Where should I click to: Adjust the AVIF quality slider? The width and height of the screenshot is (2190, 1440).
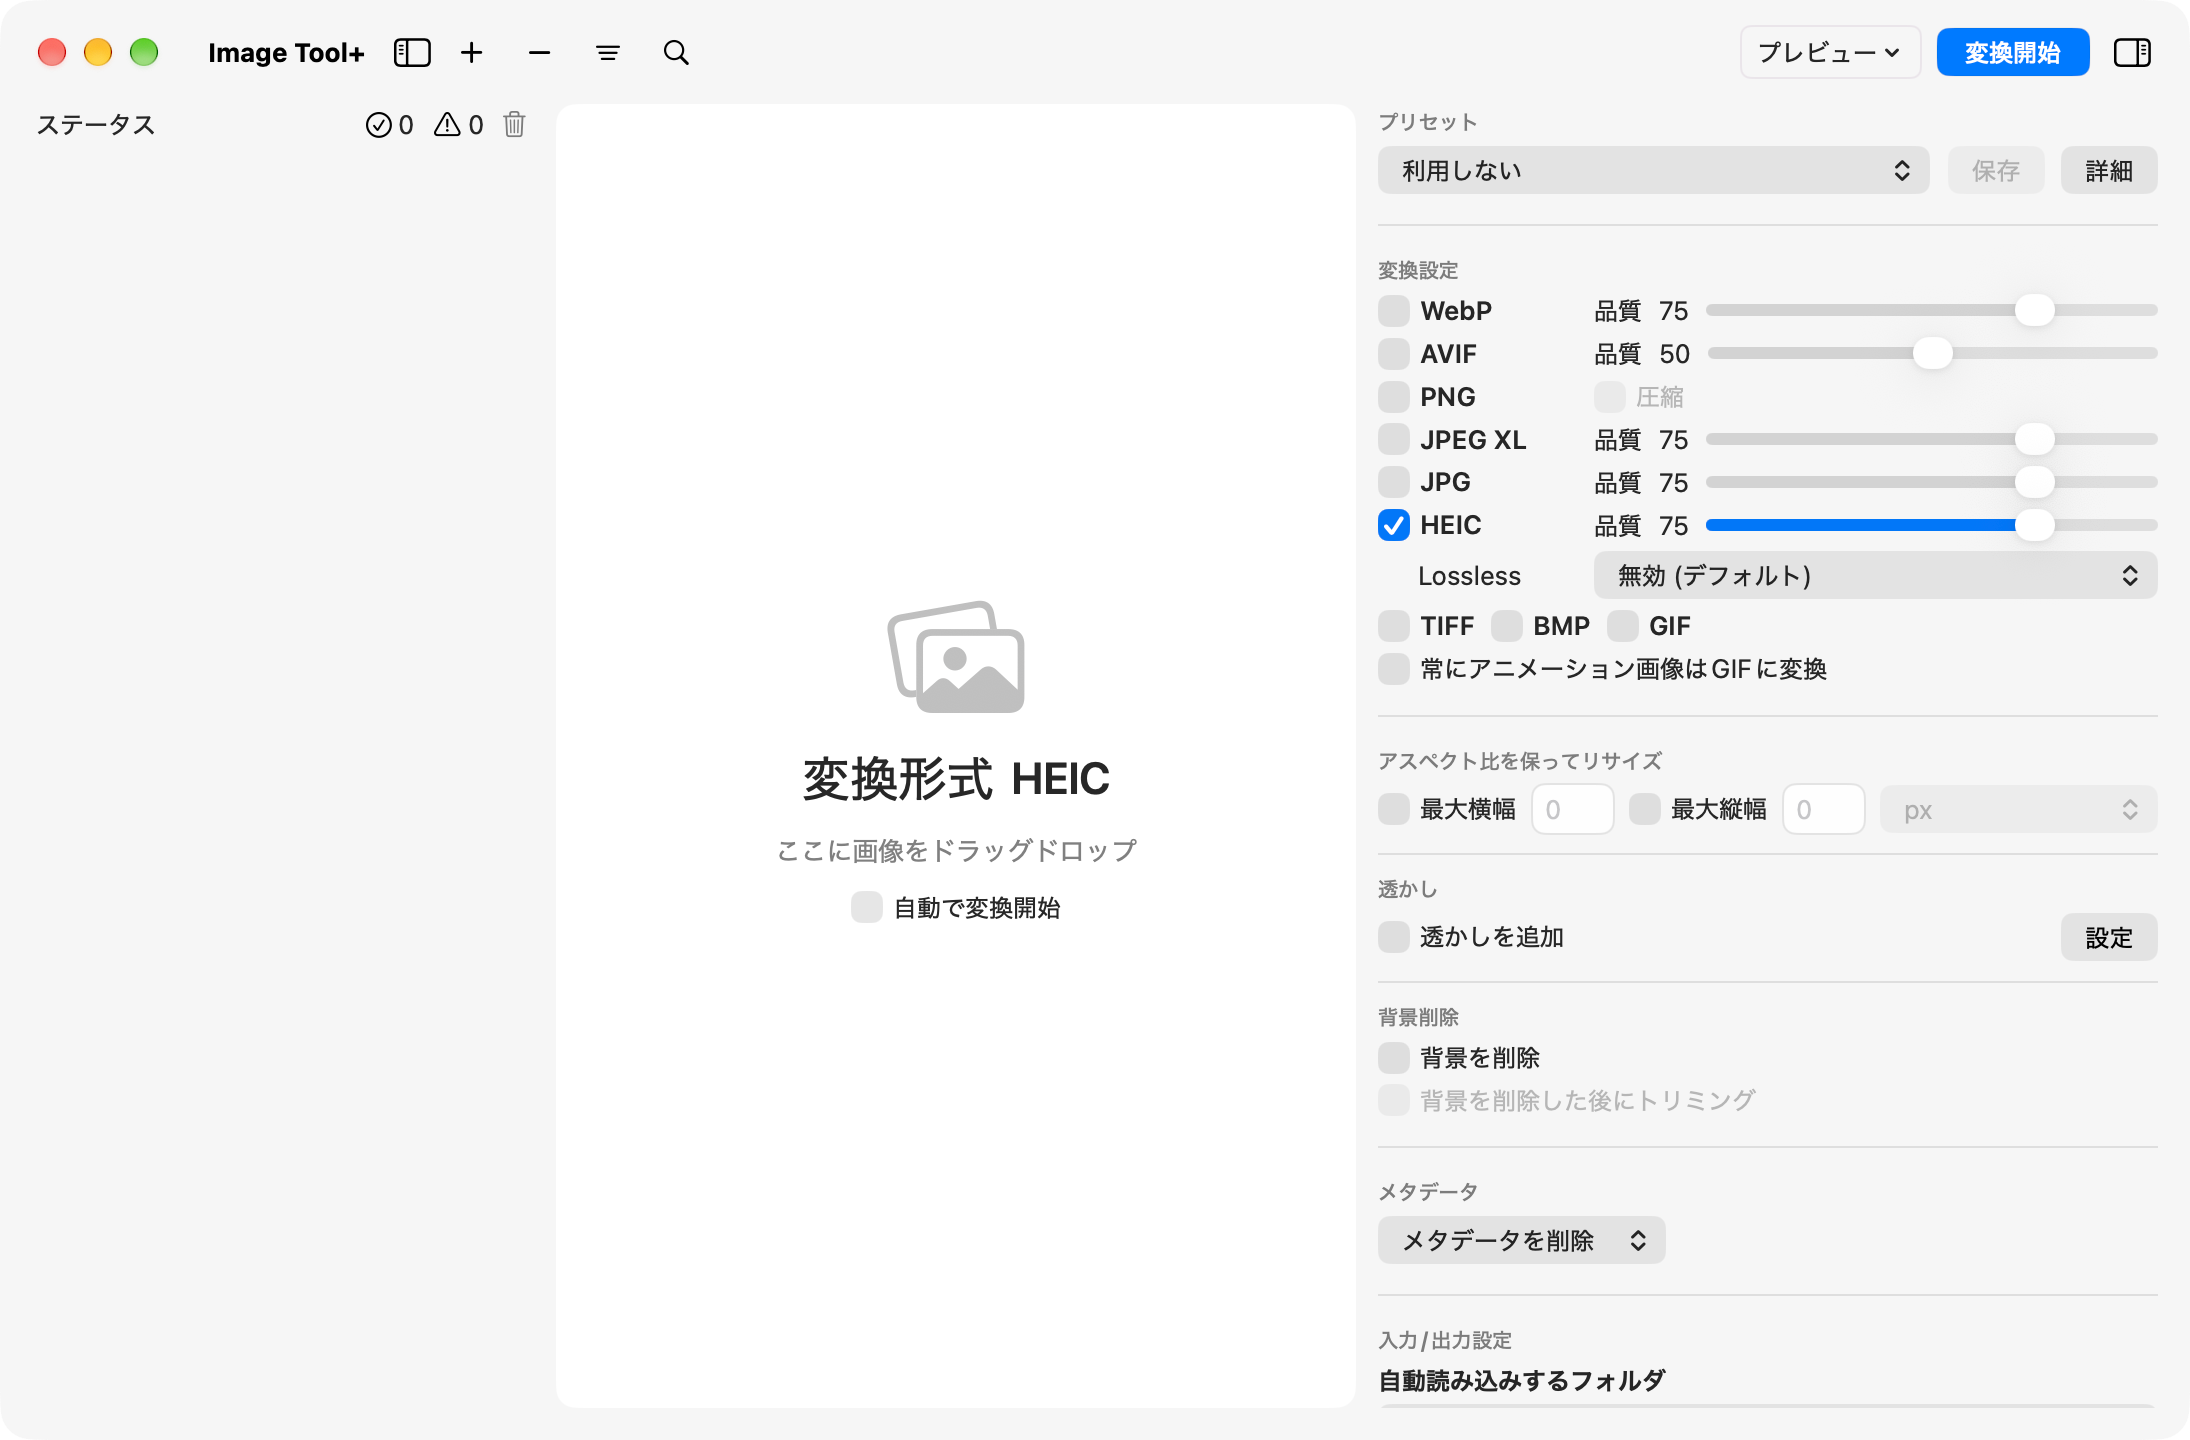point(1932,354)
